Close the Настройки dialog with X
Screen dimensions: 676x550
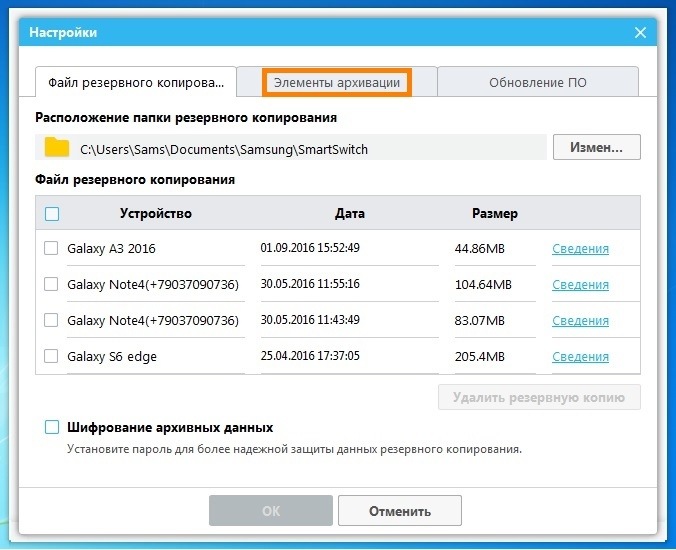(x=640, y=32)
